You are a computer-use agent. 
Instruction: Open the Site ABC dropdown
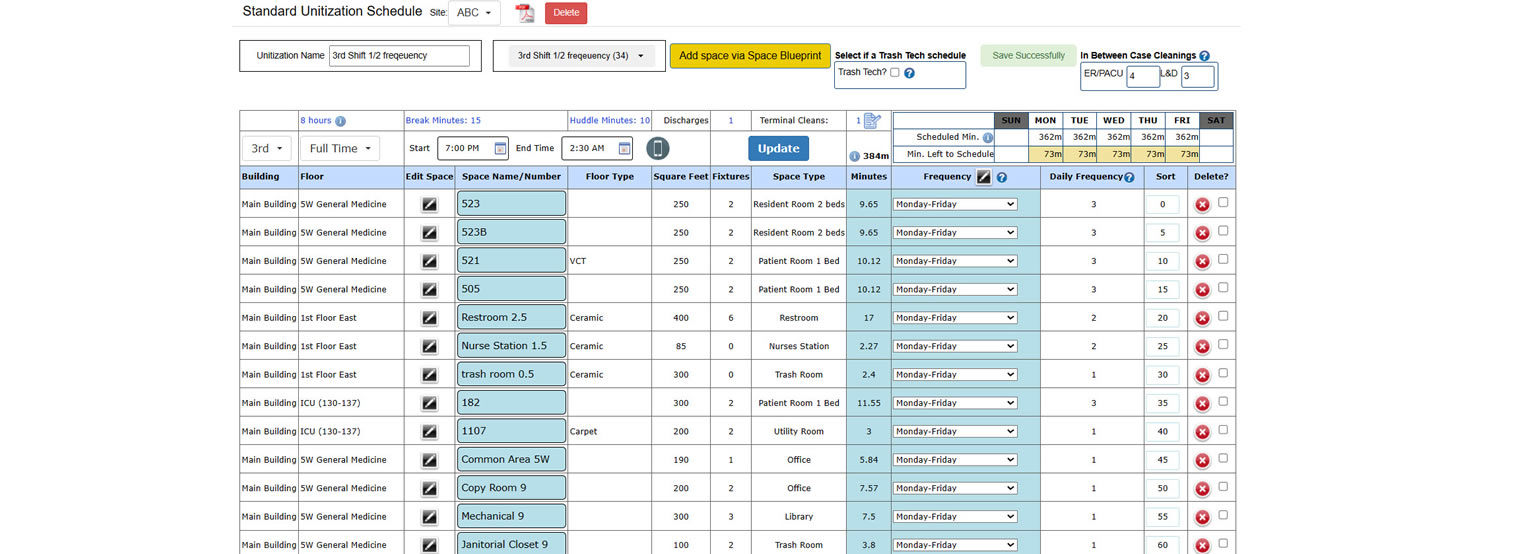point(474,13)
